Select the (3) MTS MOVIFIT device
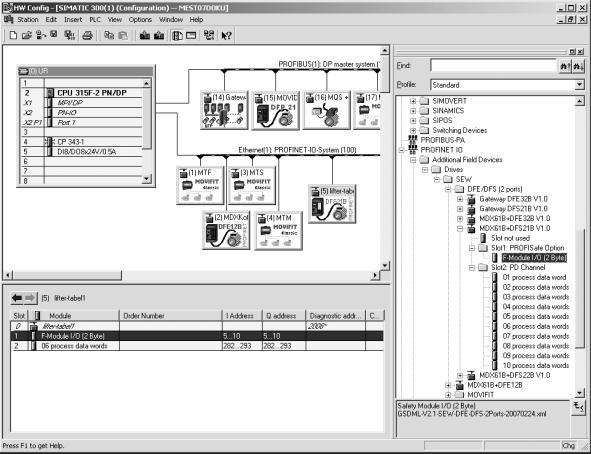The width and height of the screenshot is (591, 454). [x=252, y=185]
